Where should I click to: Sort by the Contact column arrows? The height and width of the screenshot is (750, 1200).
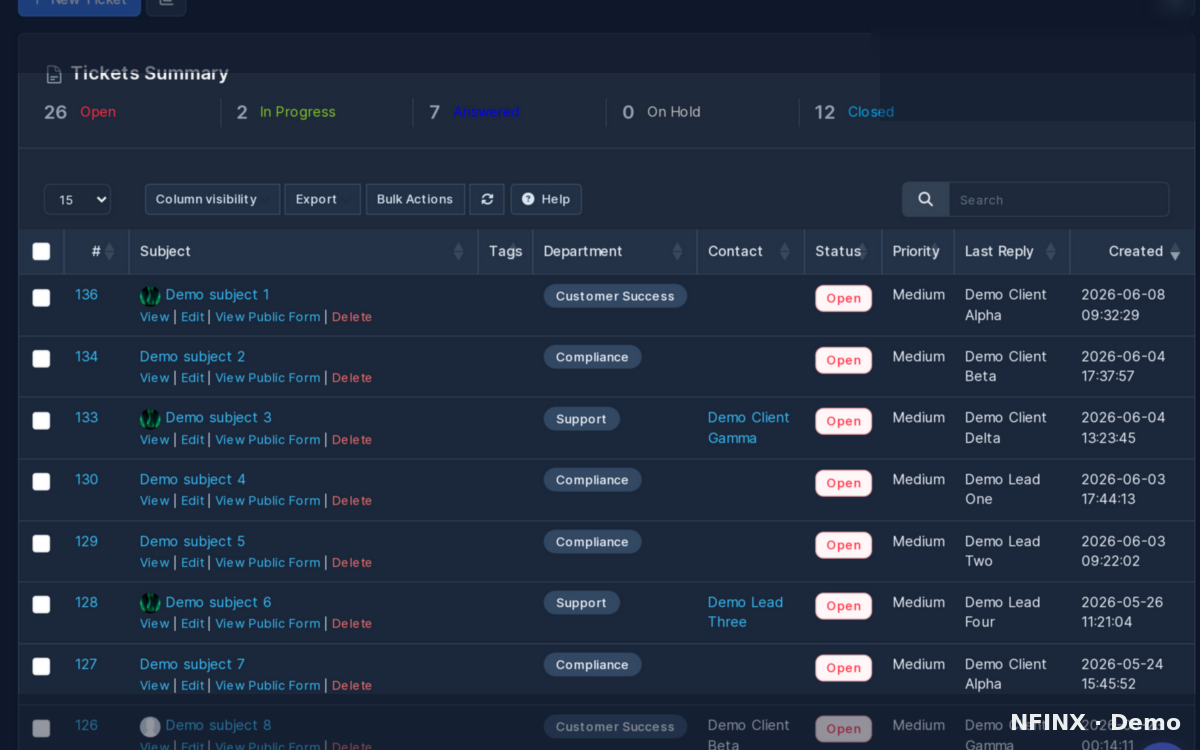[785, 252]
